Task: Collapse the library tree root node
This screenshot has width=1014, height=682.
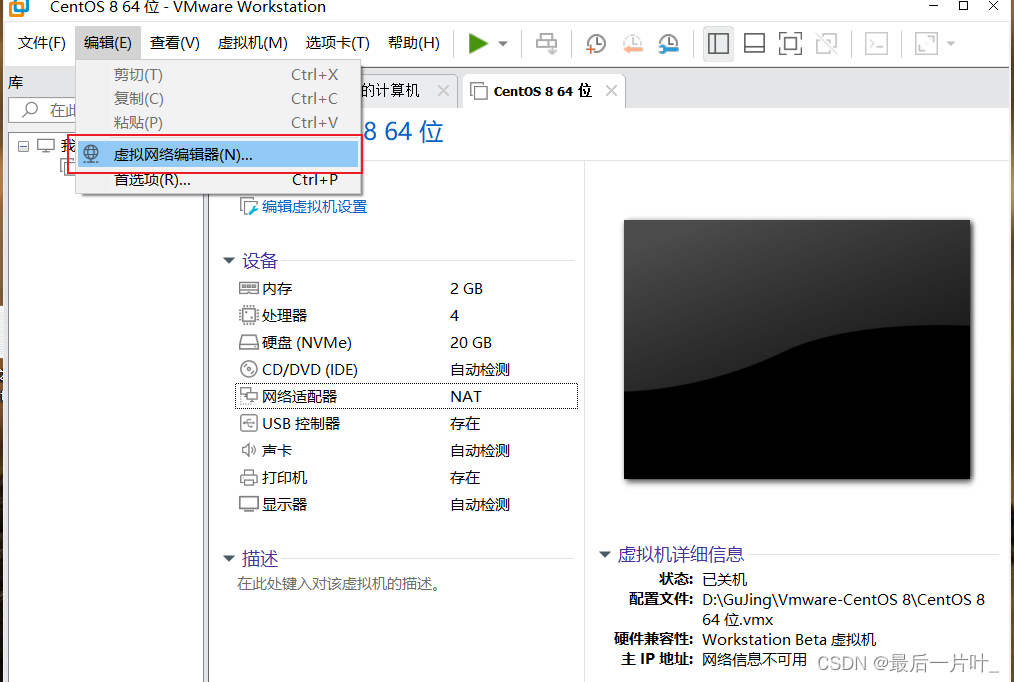Action: pyautogui.click(x=23, y=146)
